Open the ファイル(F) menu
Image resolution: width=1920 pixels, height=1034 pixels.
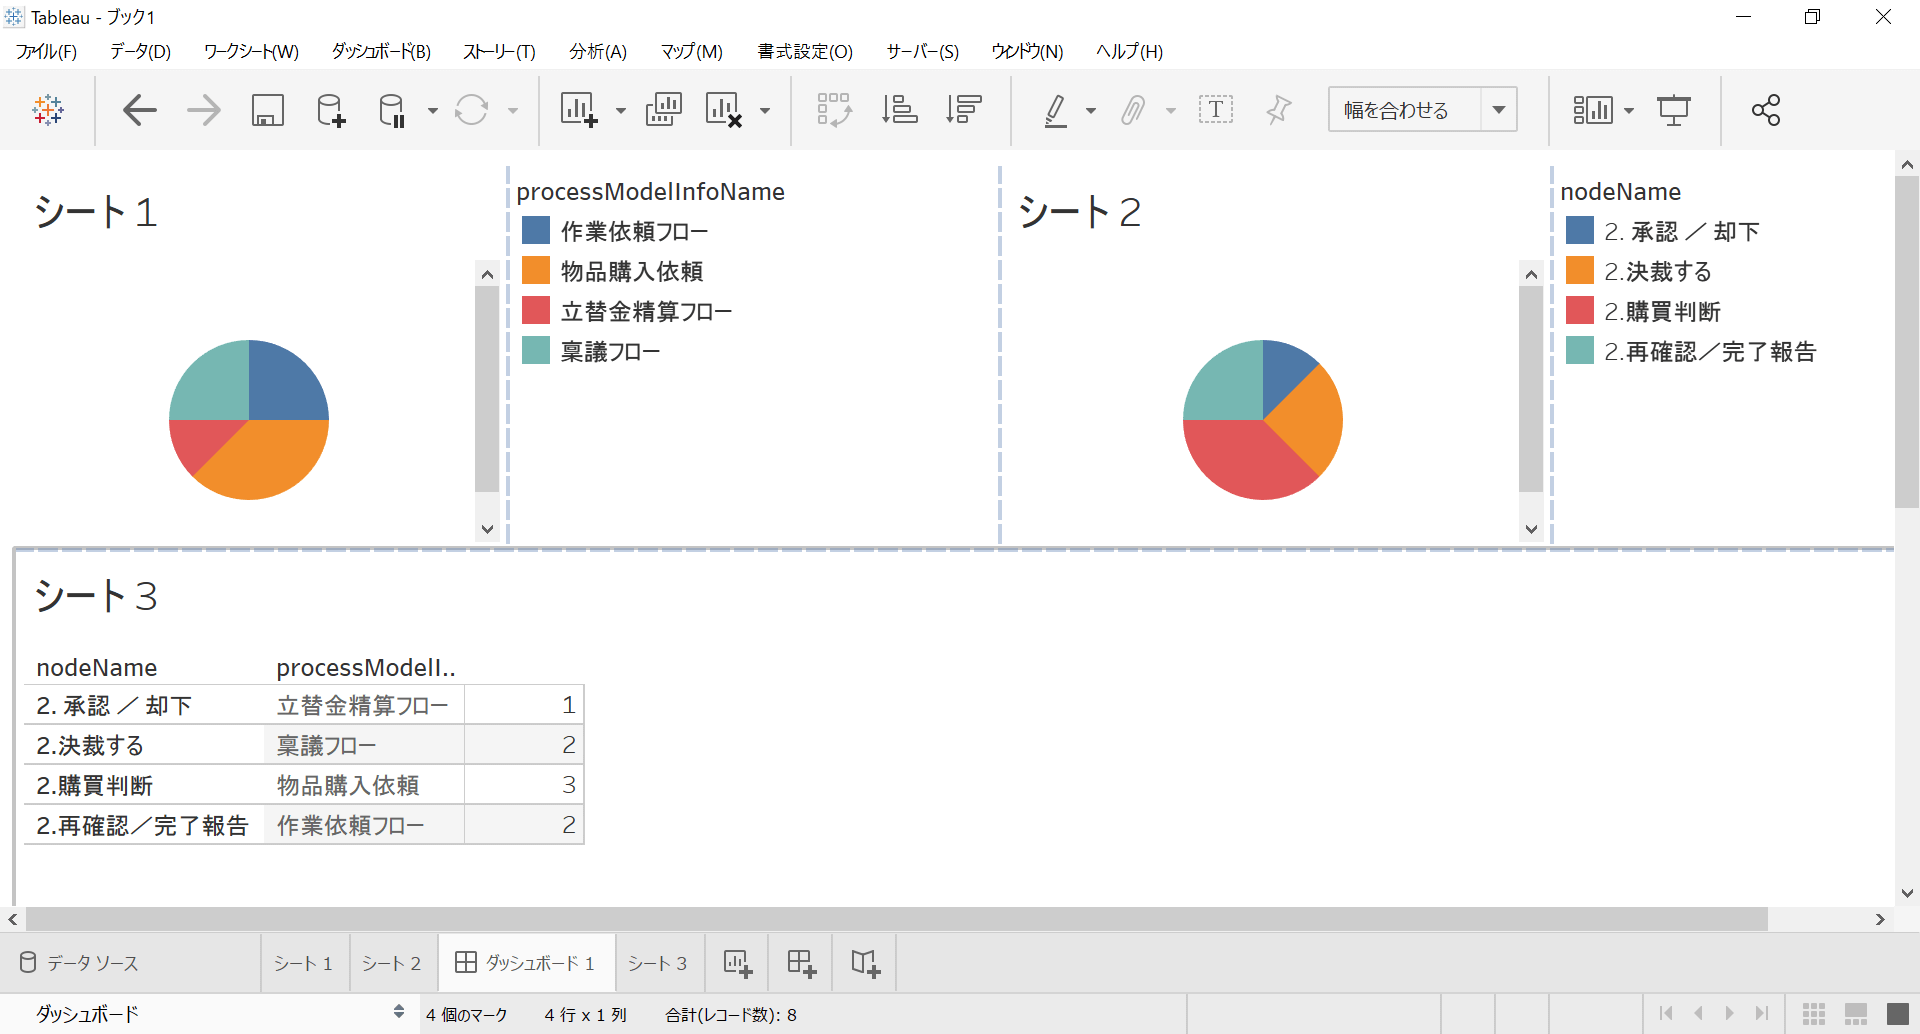[46, 52]
